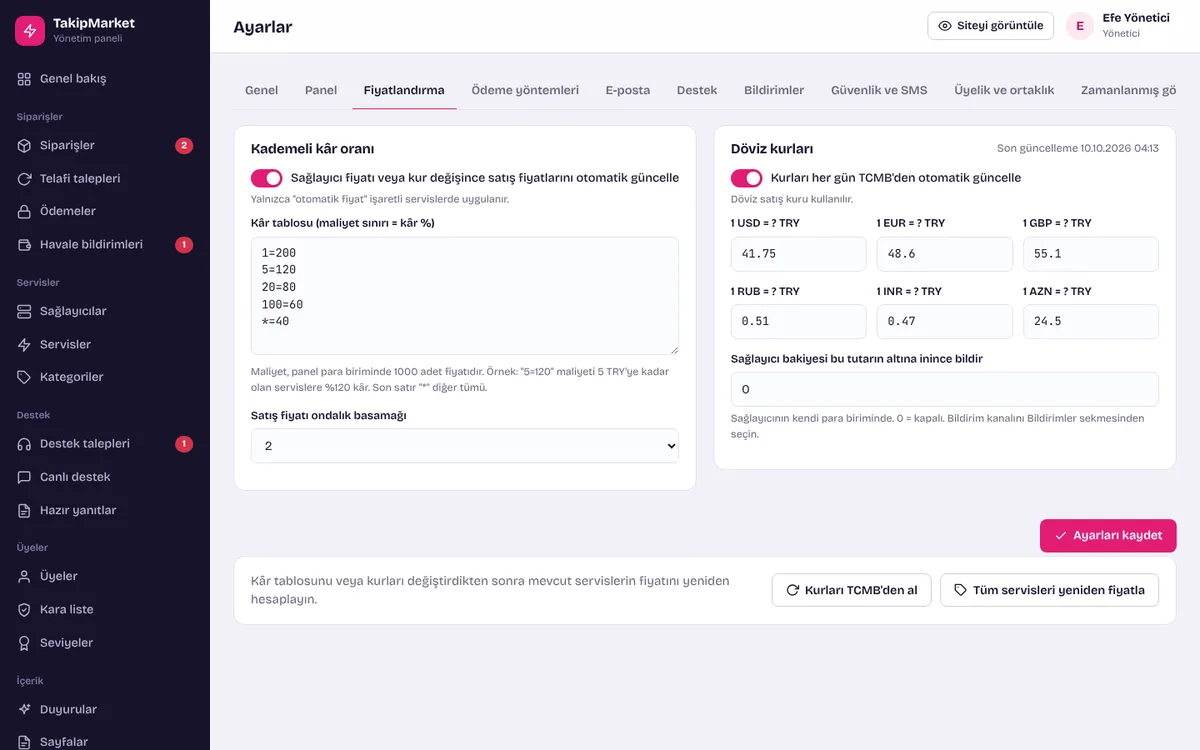Click the Seviyeler medal icon
The width and height of the screenshot is (1200, 750).
(25, 643)
